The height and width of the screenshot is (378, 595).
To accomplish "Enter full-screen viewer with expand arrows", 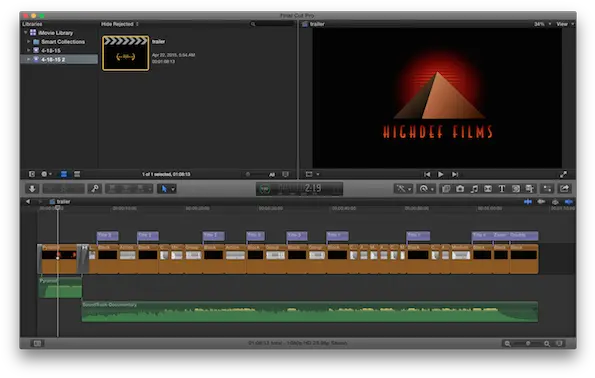I will tap(564, 174).
